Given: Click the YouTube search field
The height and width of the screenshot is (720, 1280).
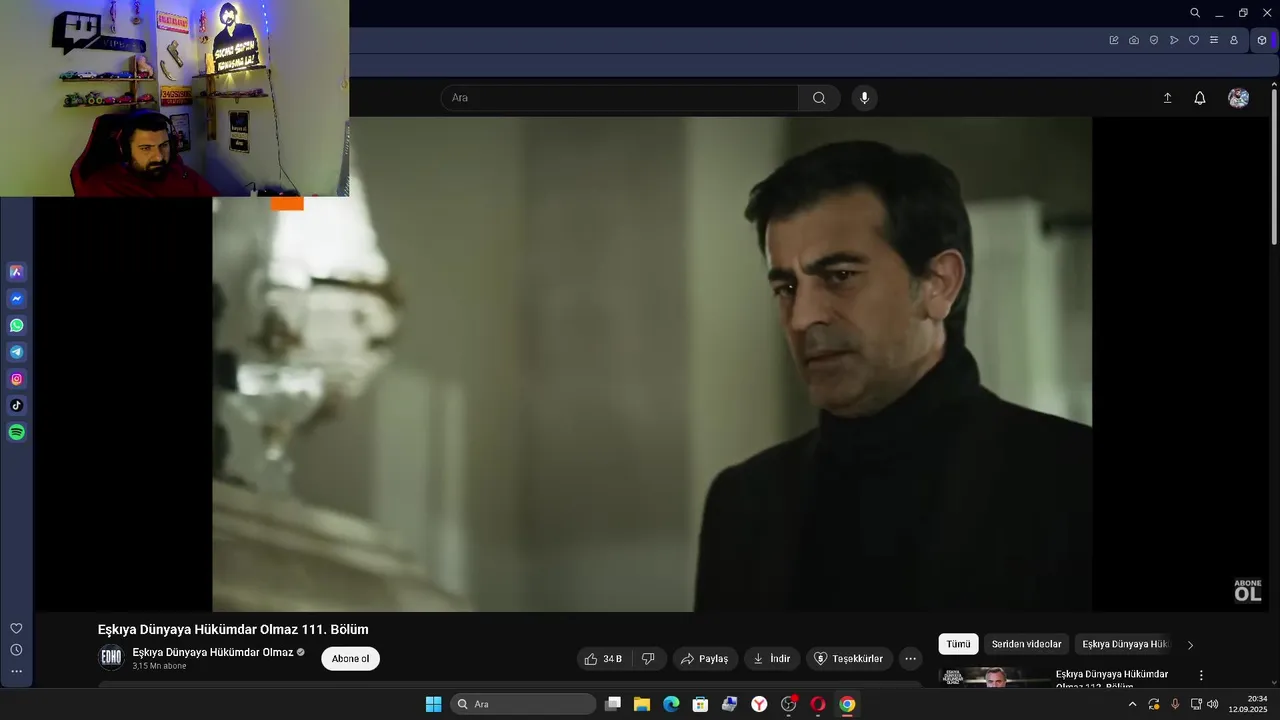Looking at the screenshot, I should tap(619, 98).
